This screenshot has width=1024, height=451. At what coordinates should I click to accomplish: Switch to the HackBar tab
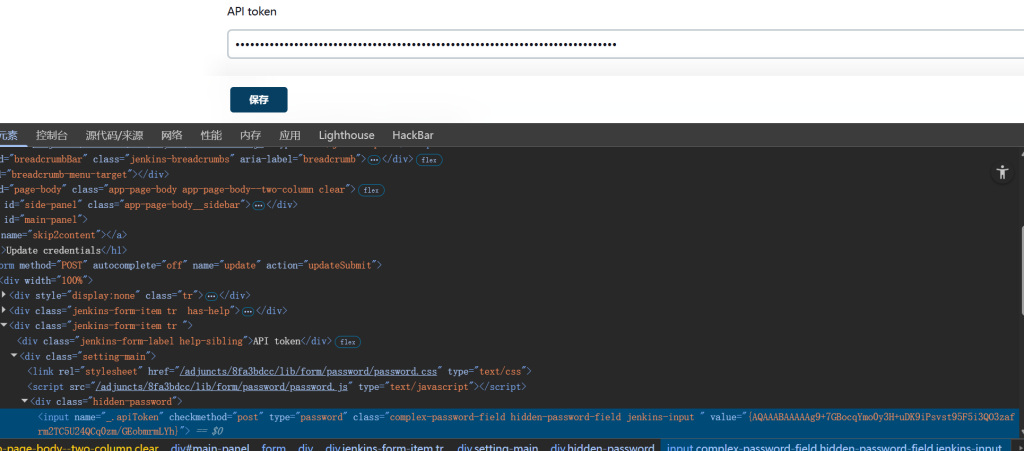pyautogui.click(x=412, y=136)
